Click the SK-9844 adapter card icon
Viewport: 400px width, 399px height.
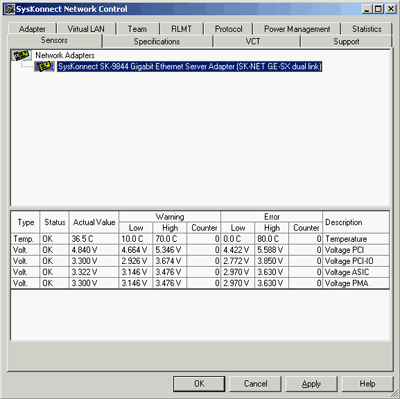tap(44, 66)
